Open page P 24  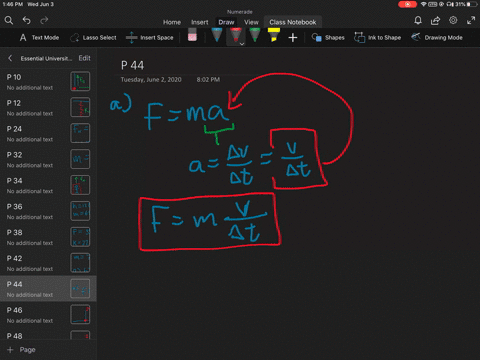pos(48,133)
